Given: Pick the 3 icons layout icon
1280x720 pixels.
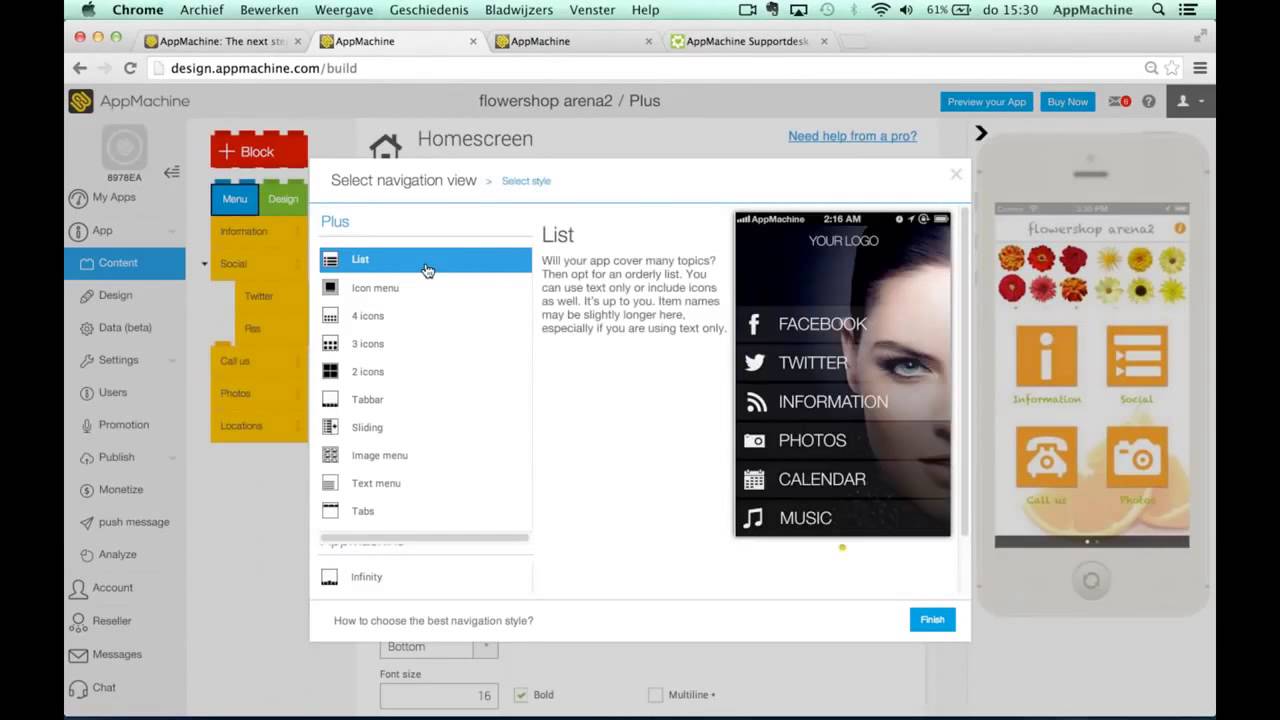Looking at the screenshot, I should 330,344.
